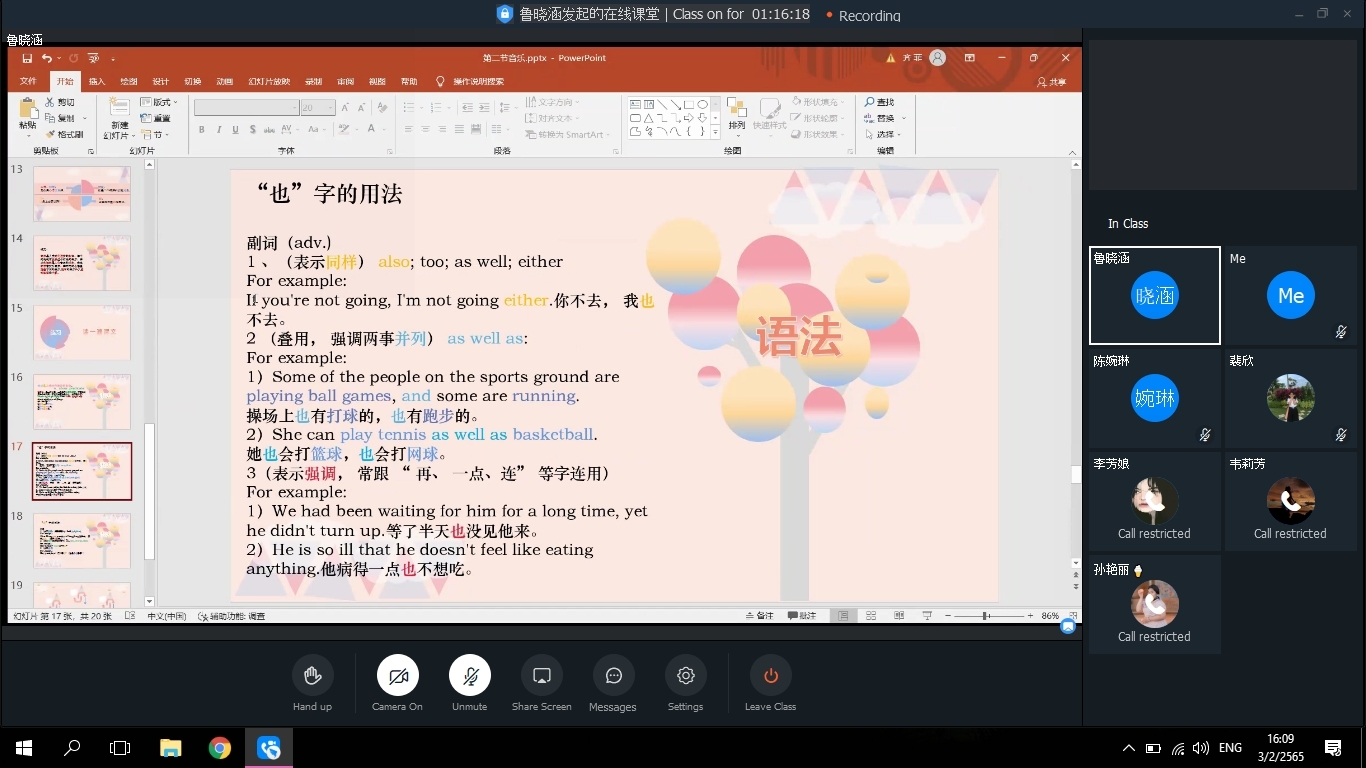The height and width of the screenshot is (768, 1366).
Task: Adjust the PowerPoint zoom slider
Action: click(985, 616)
